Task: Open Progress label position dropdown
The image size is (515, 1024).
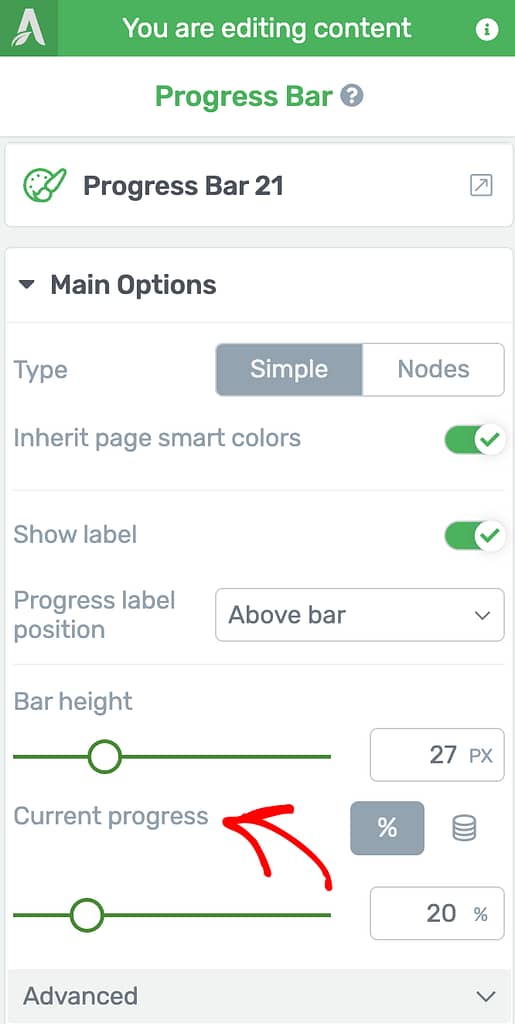Action: (360, 615)
